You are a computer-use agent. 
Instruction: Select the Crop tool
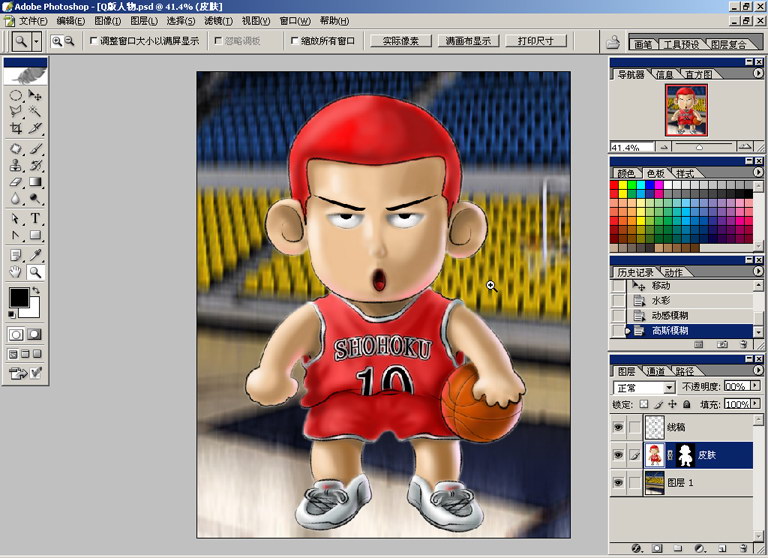click(x=16, y=128)
